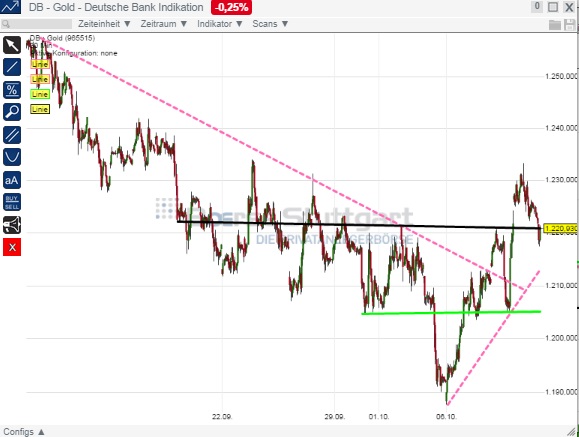The height and width of the screenshot is (437, 579).
Task: Choose the percent Fibonacci retracement tool
Action: pyautogui.click(x=12, y=90)
